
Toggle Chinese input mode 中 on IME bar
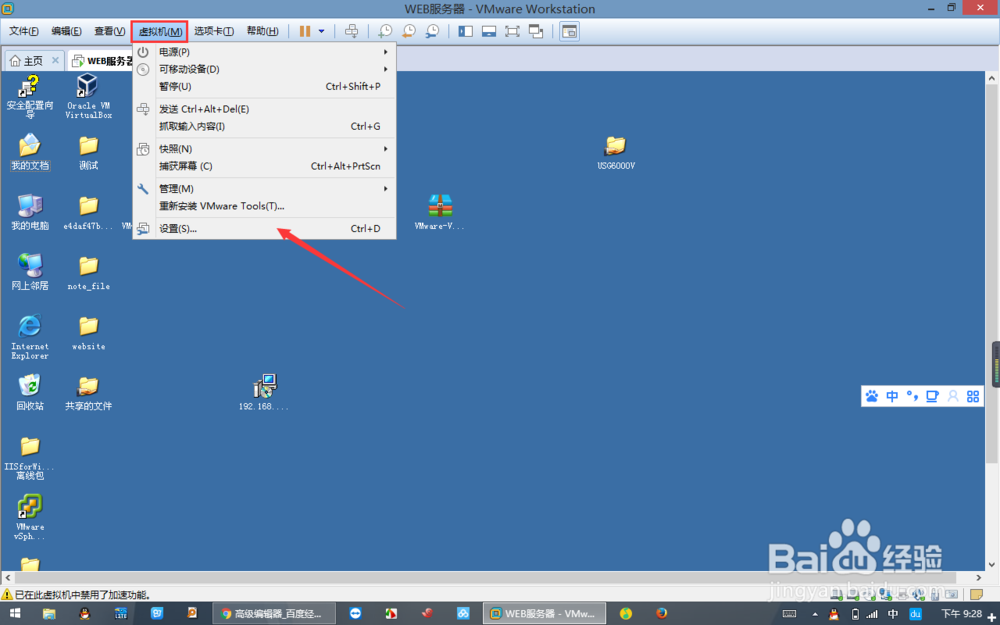892,396
